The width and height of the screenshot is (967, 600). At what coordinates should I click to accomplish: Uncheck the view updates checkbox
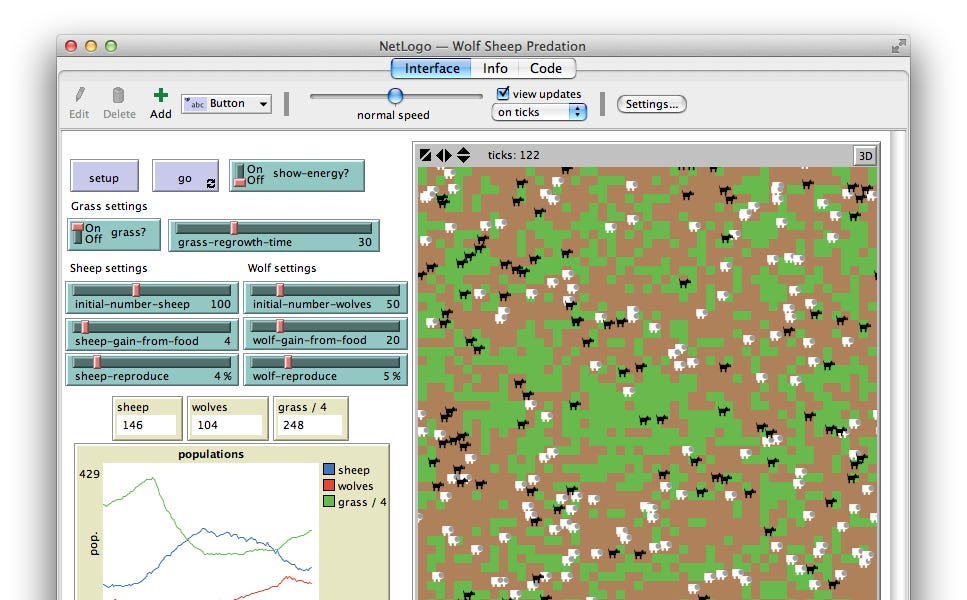503,93
